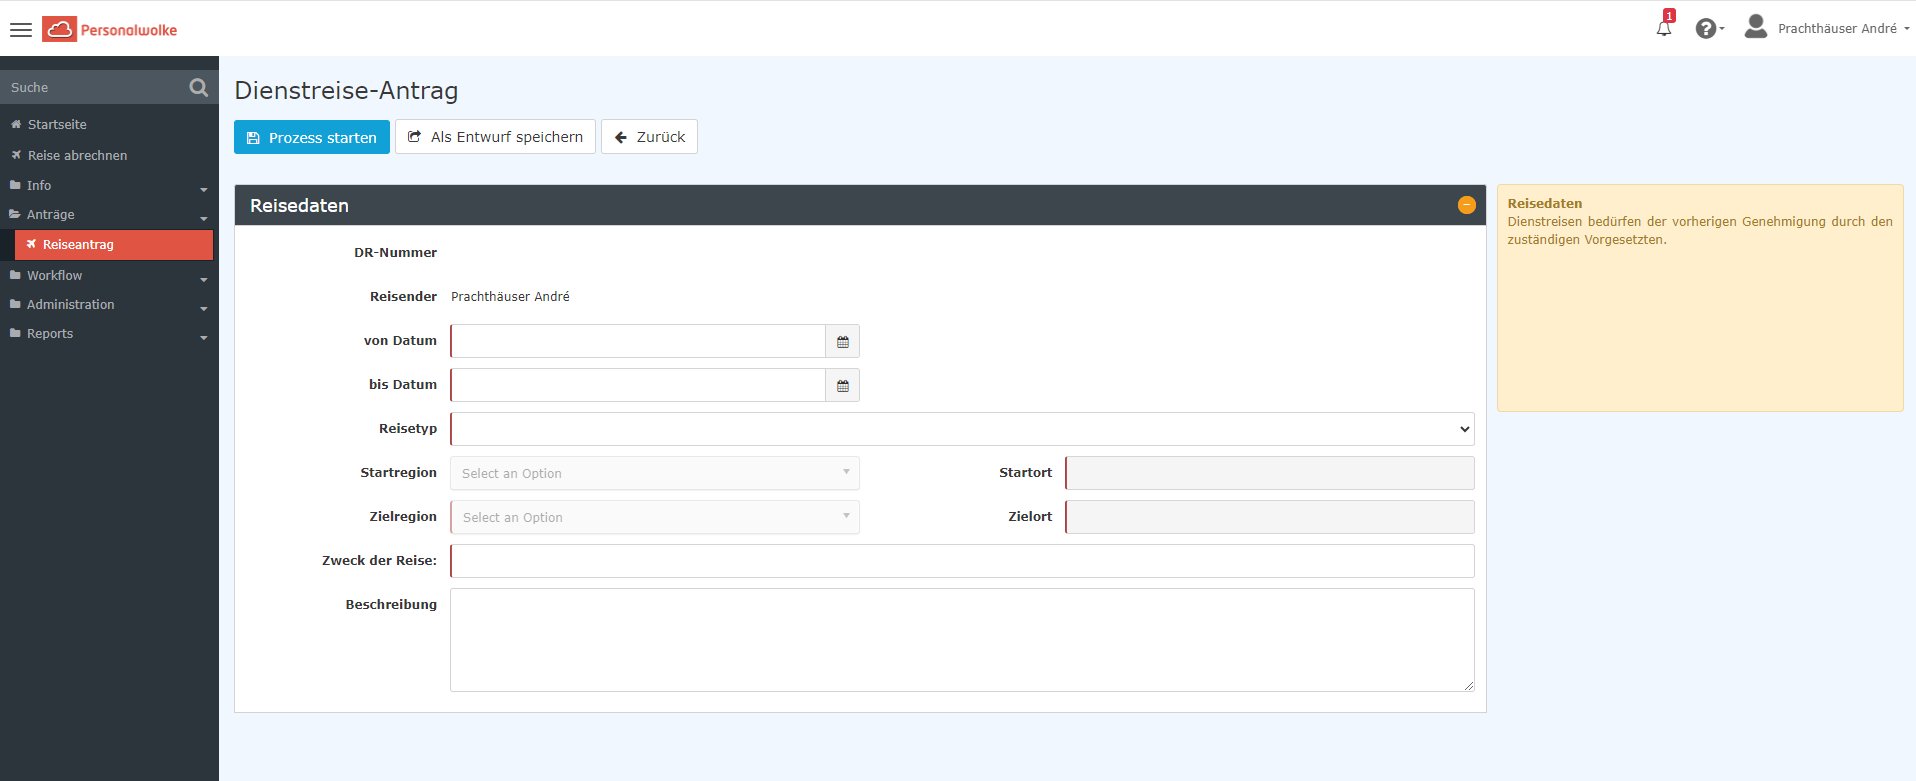Open the hamburger menu icon
The image size is (1916, 781).
pos(21,30)
